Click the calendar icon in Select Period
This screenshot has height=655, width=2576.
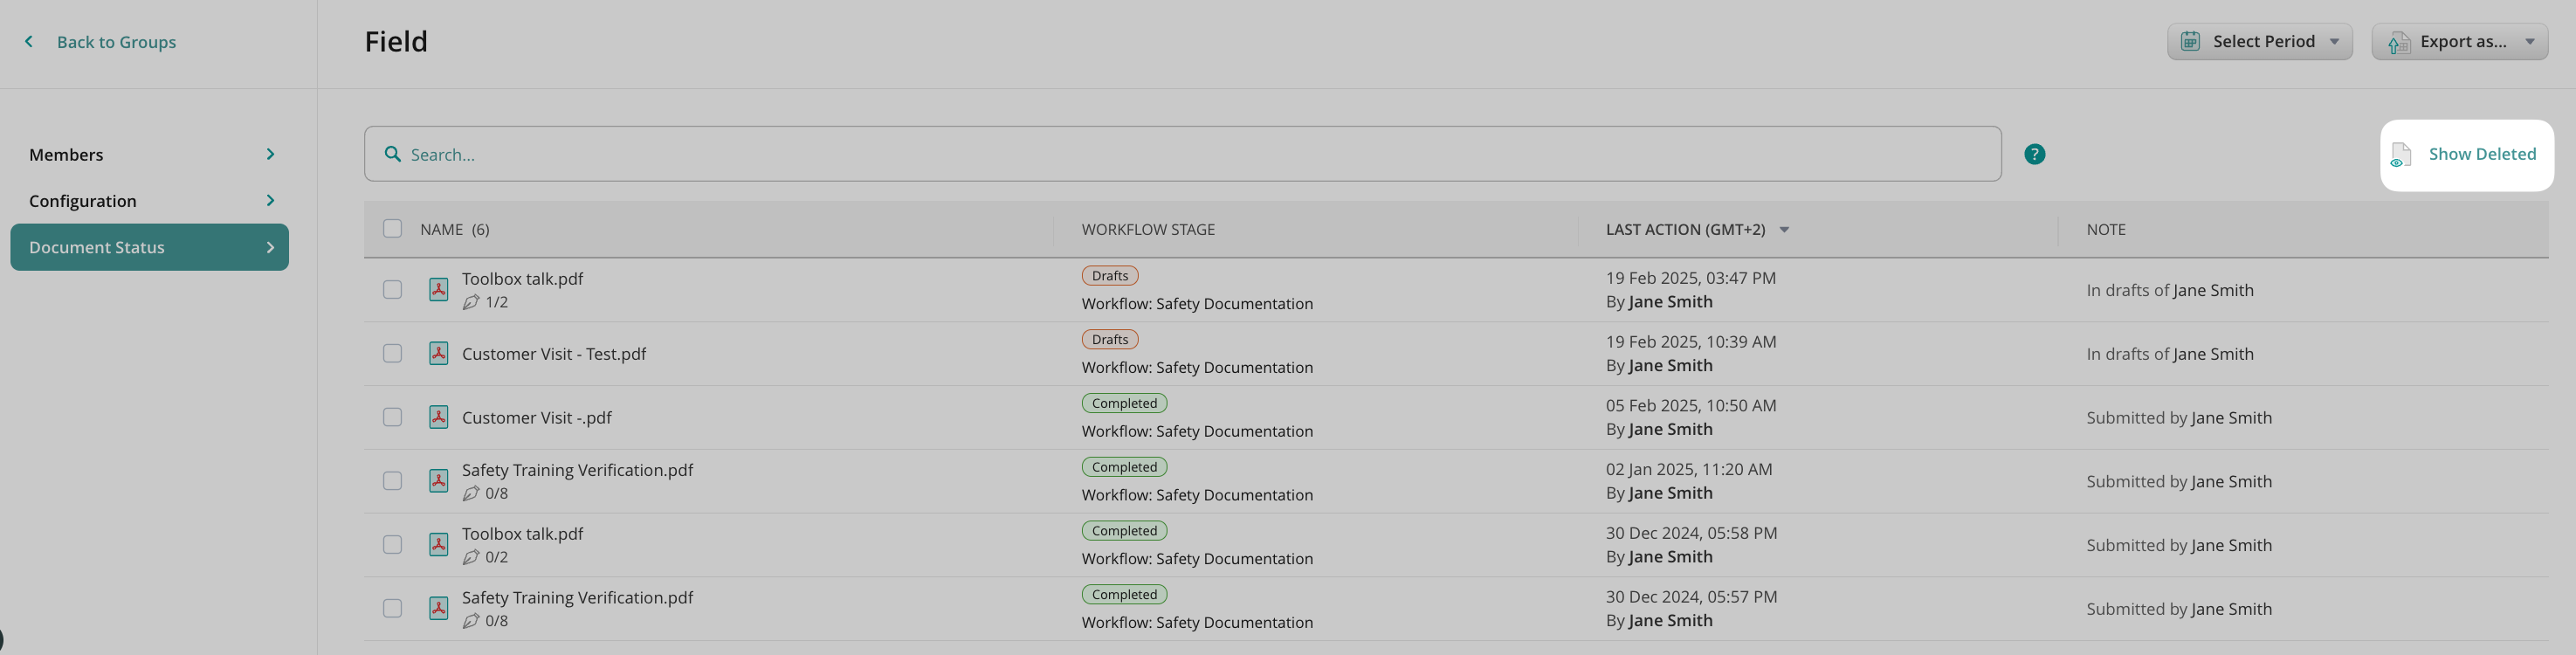click(x=2190, y=42)
